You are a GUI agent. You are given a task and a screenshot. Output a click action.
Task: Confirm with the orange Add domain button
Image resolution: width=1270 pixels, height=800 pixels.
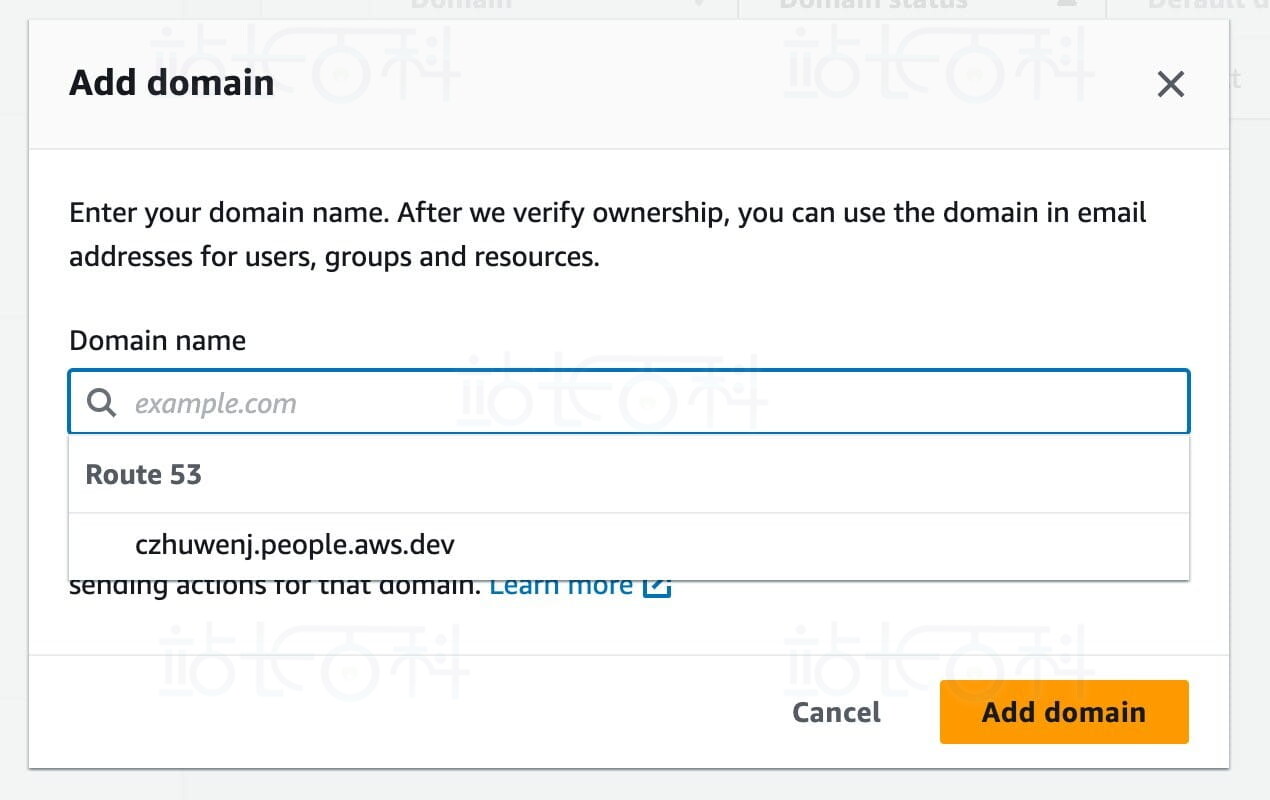pyautogui.click(x=1063, y=712)
